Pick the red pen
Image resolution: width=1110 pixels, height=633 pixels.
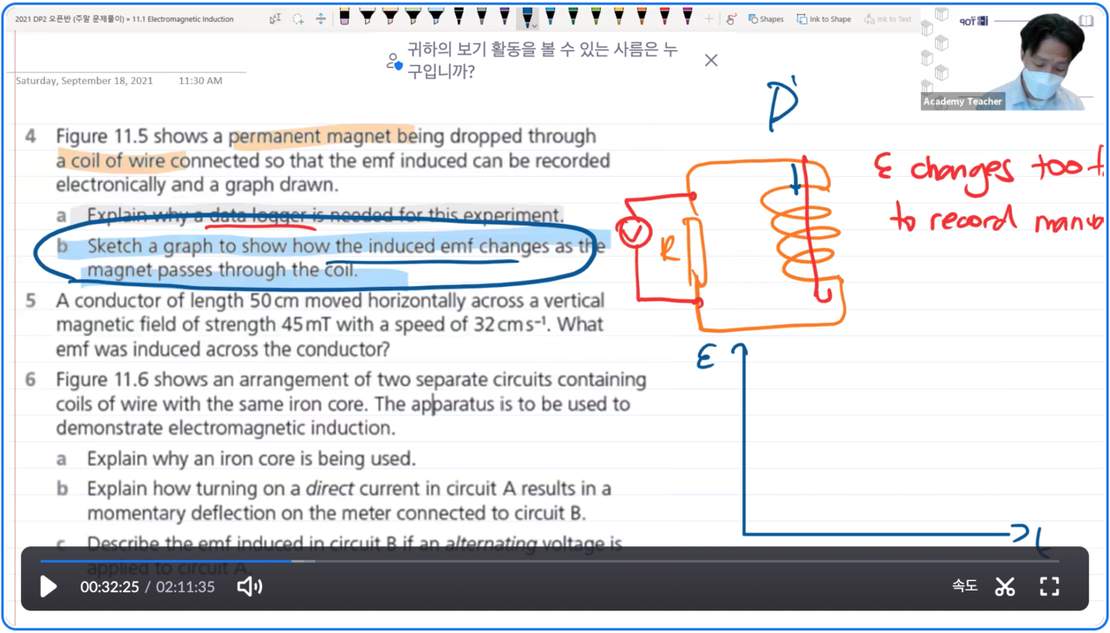pos(664,17)
